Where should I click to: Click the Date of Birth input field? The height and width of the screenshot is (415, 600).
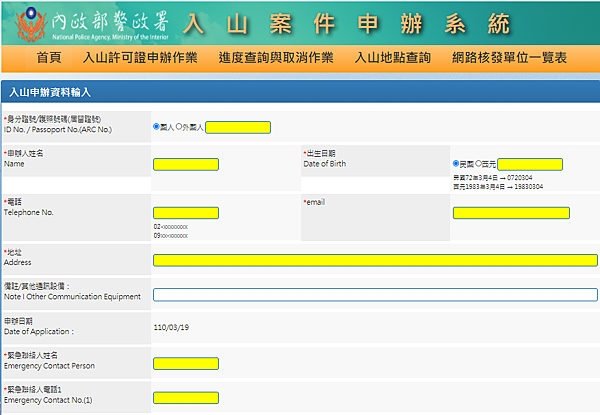[530, 164]
